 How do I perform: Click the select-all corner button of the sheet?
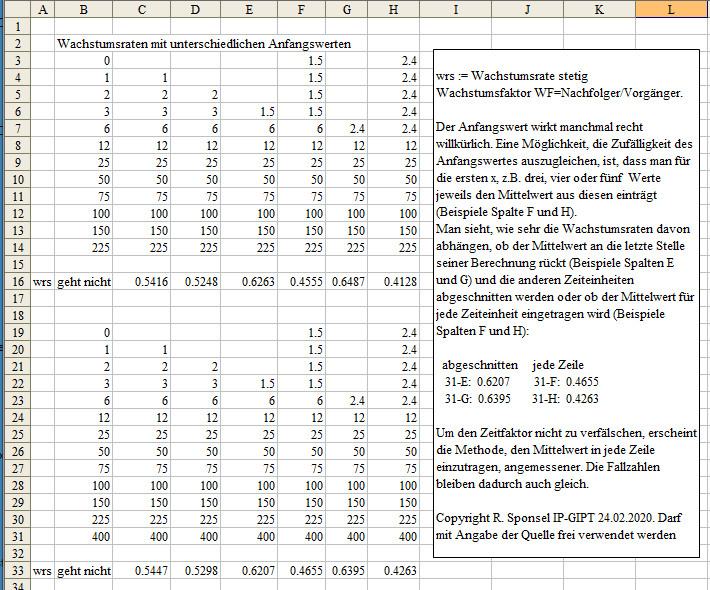17,10
